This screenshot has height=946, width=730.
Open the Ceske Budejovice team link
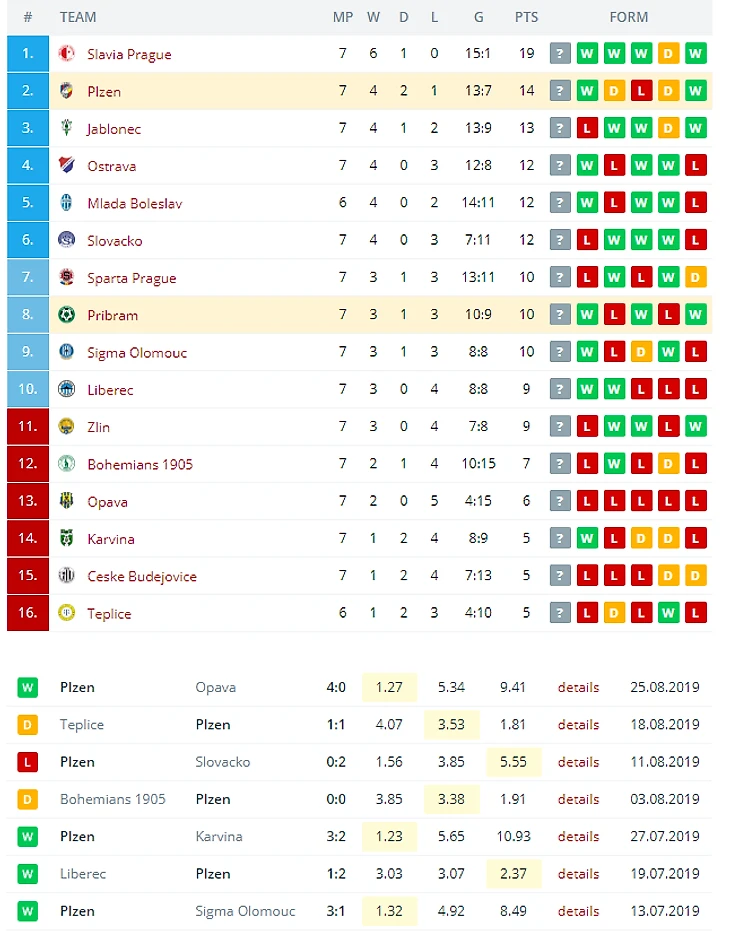pos(142,577)
